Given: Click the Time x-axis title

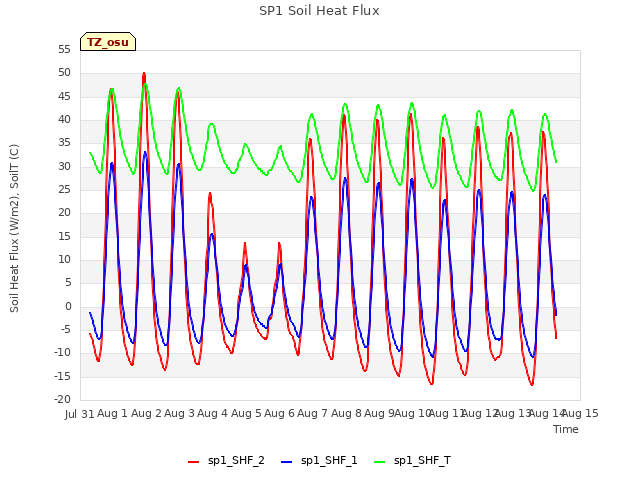Looking at the screenshot, I should (x=566, y=429).
